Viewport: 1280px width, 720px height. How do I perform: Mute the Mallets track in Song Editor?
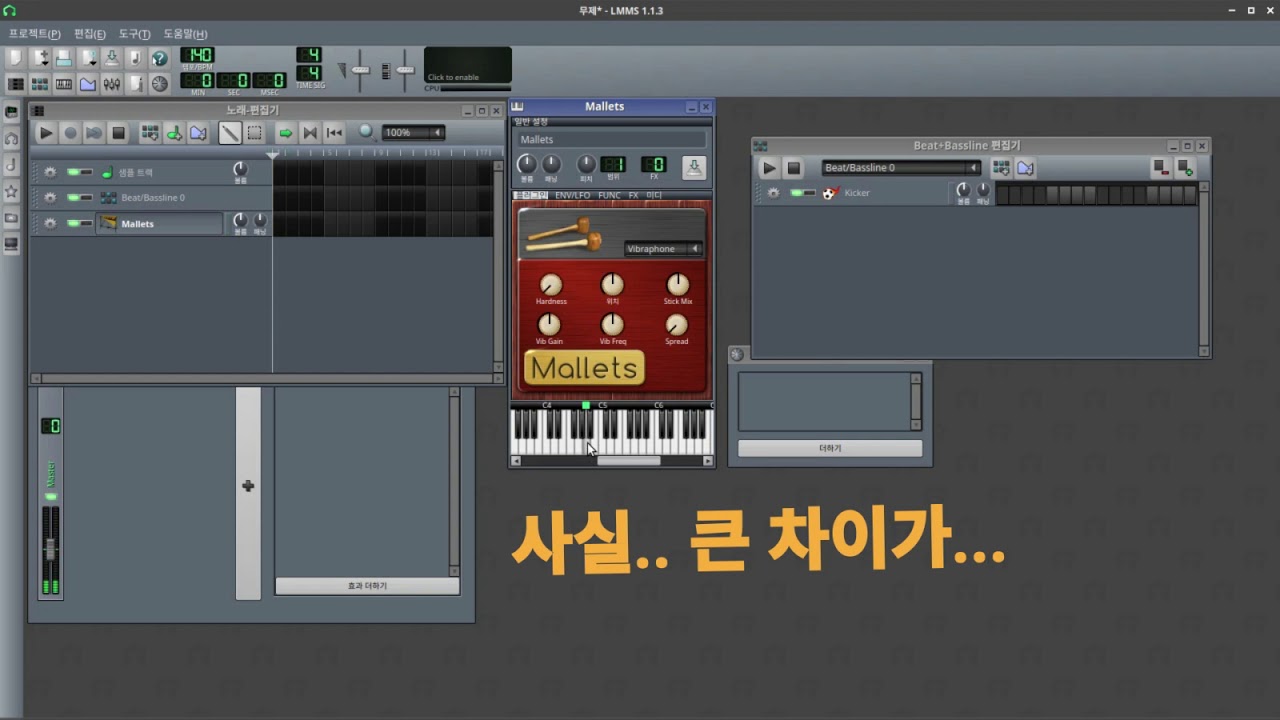click(74, 223)
